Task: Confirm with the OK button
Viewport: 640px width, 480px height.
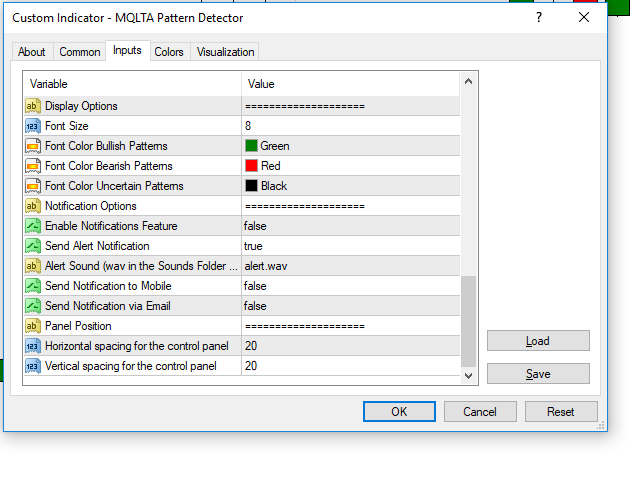Action: [399, 411]
